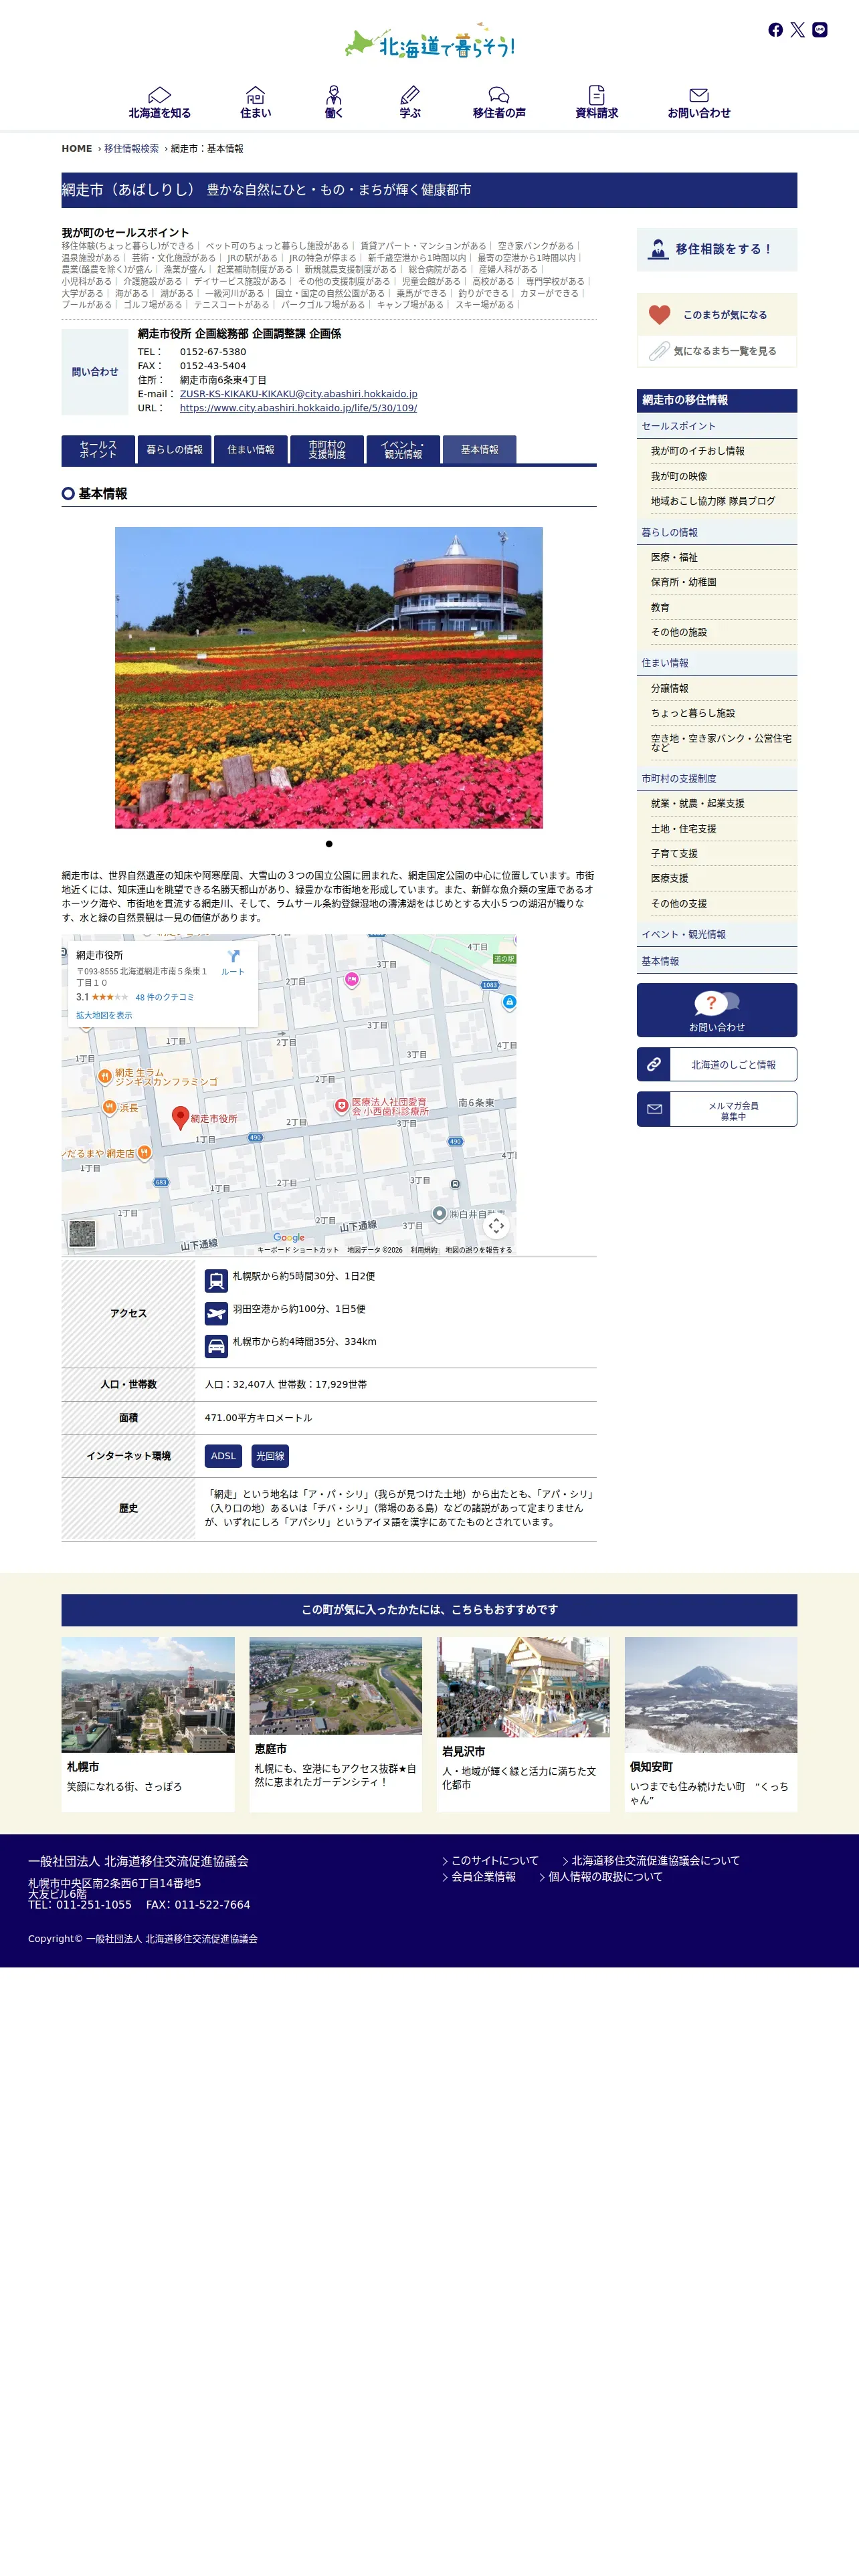Click the 光回線 badge
Screen dimensions: 859x2576
click(x=270, y=1456)
